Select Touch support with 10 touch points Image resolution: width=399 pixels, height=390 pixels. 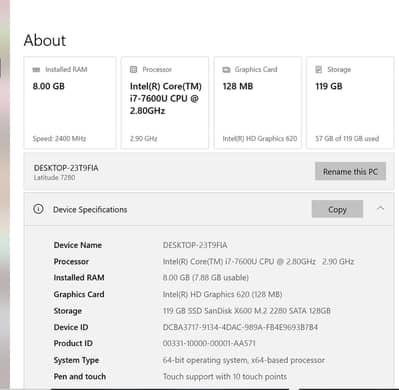click(225, 376)
